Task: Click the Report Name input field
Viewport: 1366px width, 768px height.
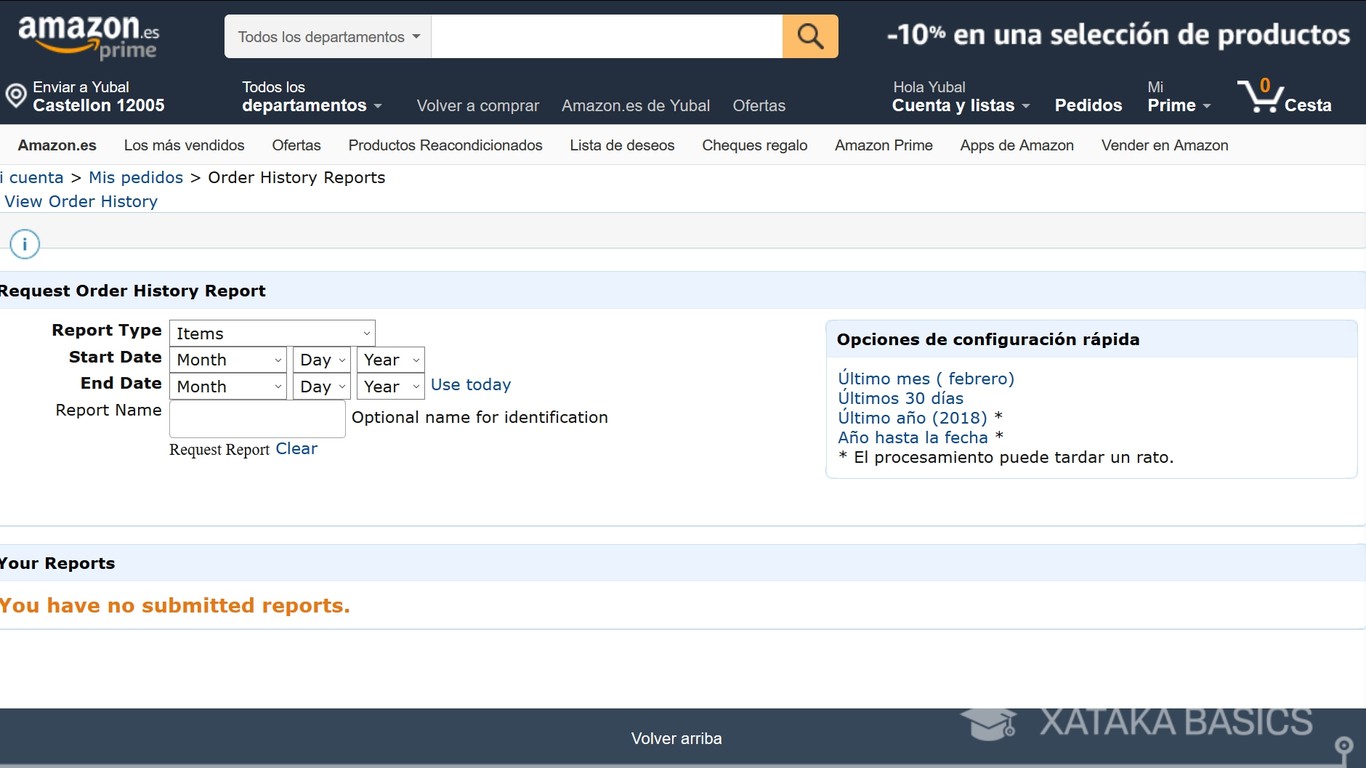Action: tap(256, 418)
